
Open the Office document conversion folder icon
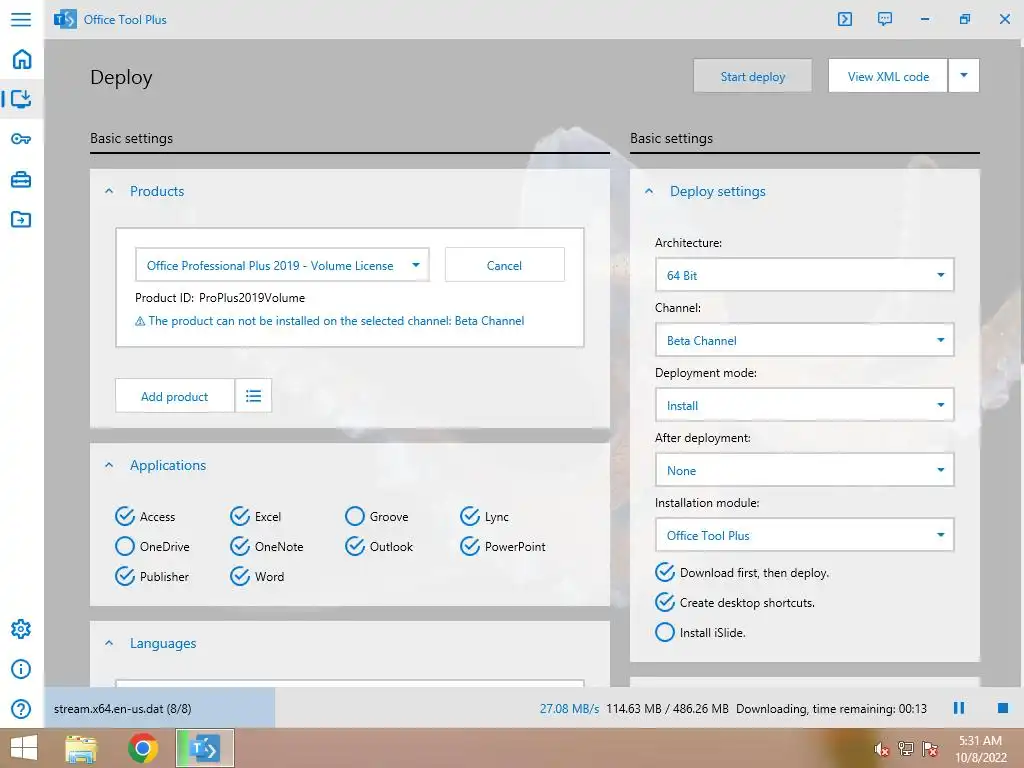pyautogui.click(x=21, y=219)
